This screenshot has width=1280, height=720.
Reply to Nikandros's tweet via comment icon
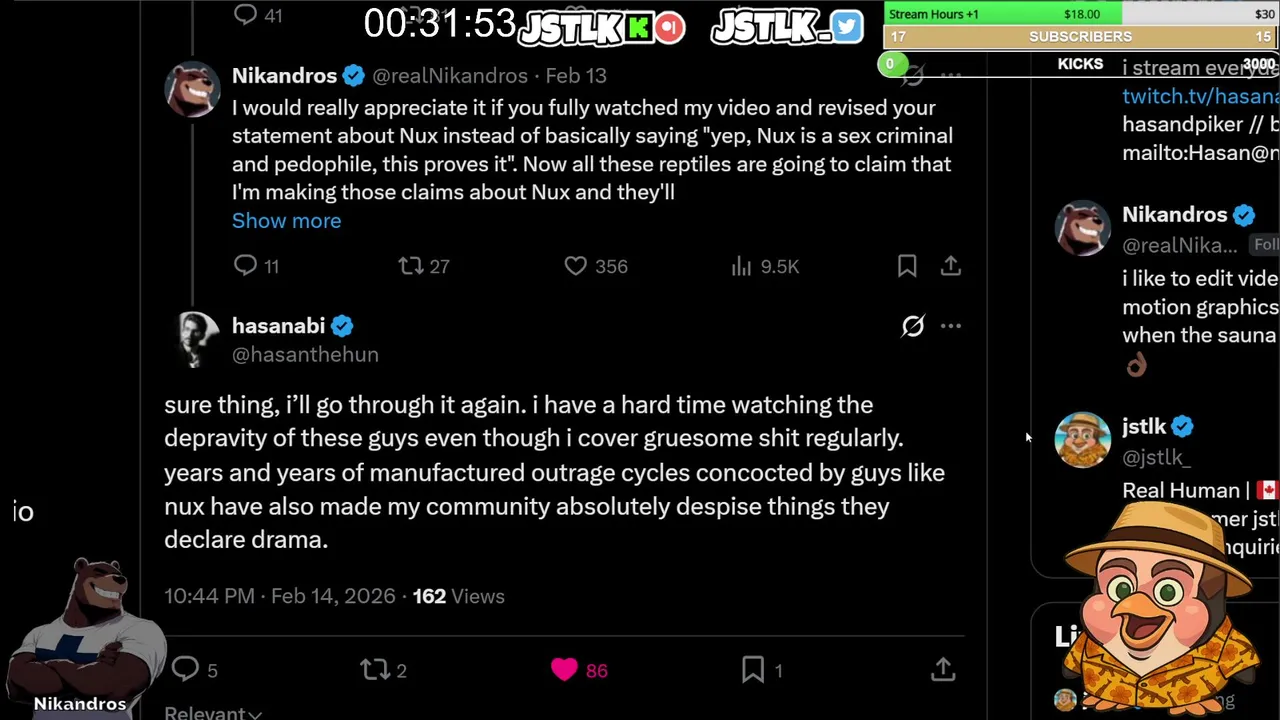[x=245, y=265]
